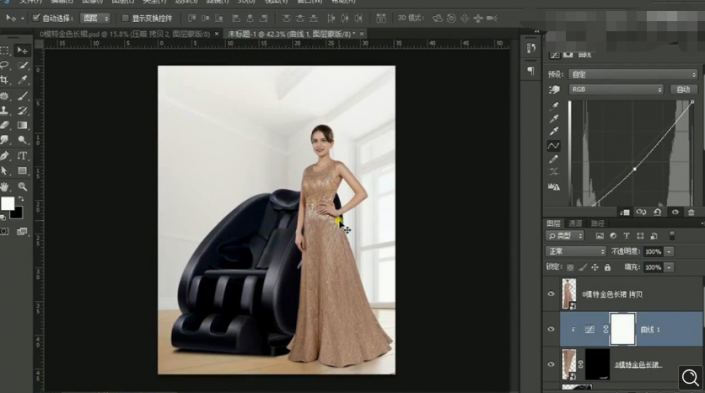The height and width of the screenshot is (393, 705).
Task: Select the Crop tool
Action: tap(5, 80)
